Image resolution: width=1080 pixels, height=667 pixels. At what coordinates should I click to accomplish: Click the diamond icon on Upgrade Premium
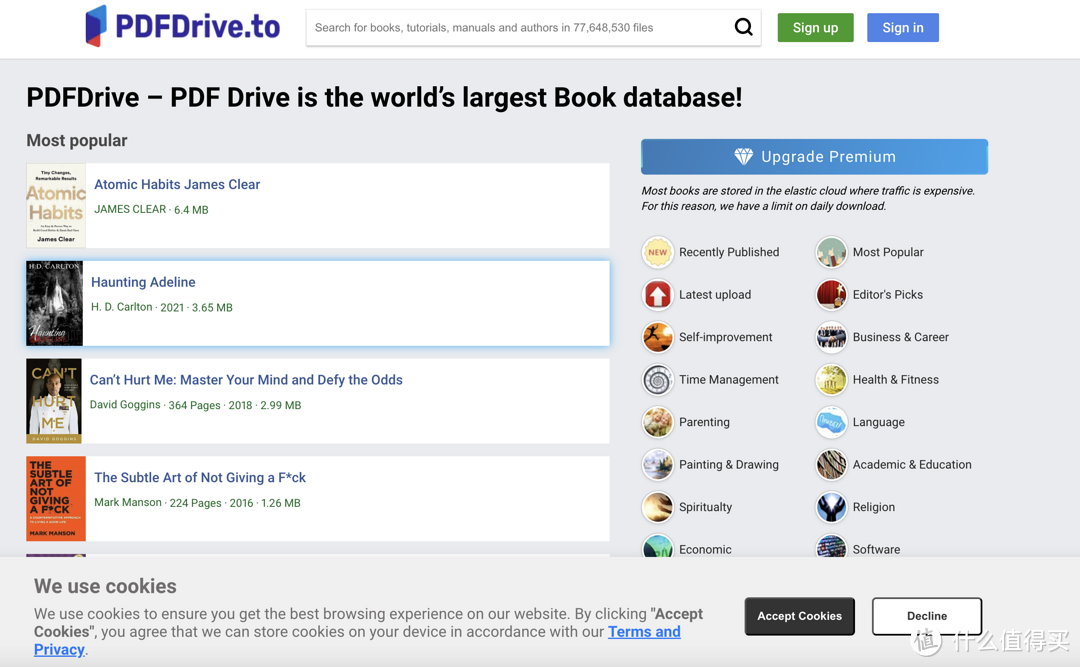[743, 156]
